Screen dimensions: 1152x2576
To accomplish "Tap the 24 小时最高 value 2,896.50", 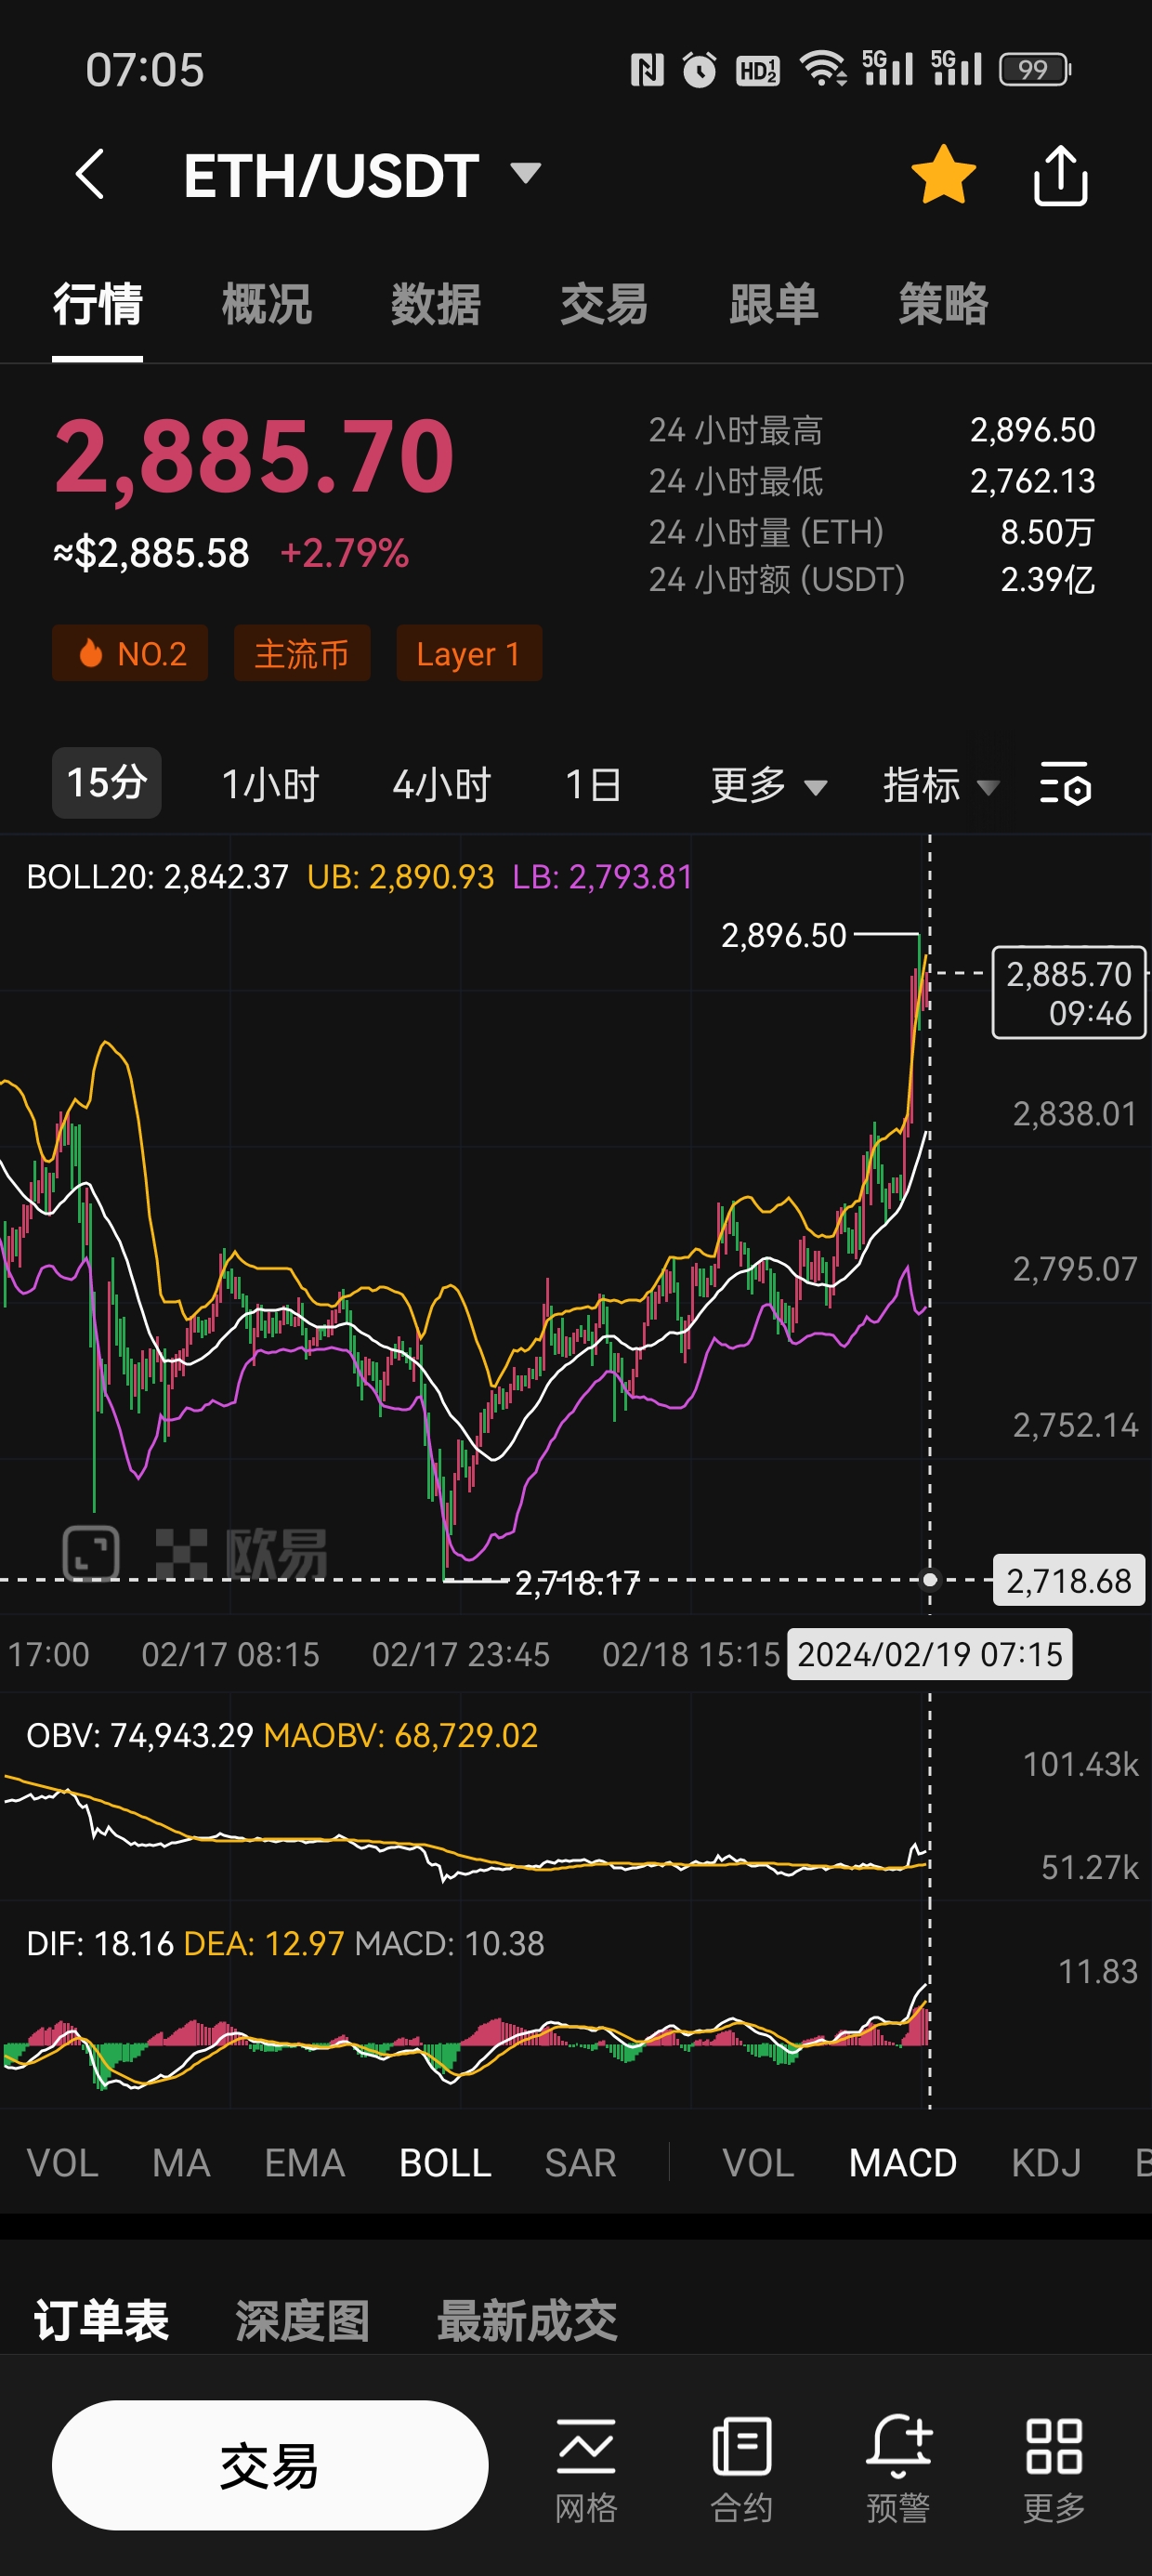I will pyautogui.click(x=1032, y=430).
